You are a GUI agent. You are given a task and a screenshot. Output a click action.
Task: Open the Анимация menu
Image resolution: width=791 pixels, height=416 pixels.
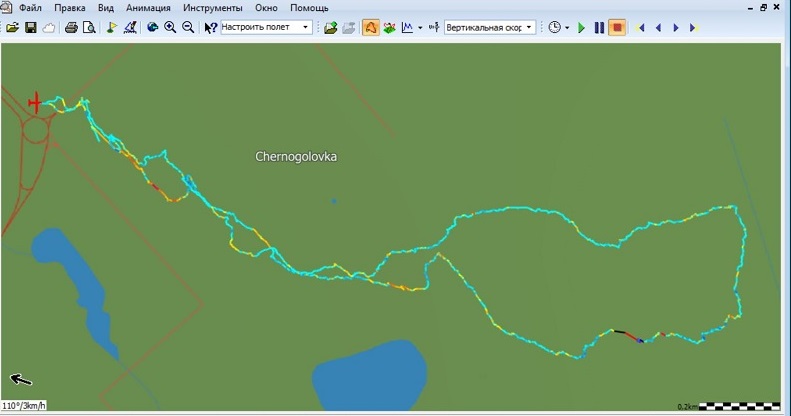[148, 8]
